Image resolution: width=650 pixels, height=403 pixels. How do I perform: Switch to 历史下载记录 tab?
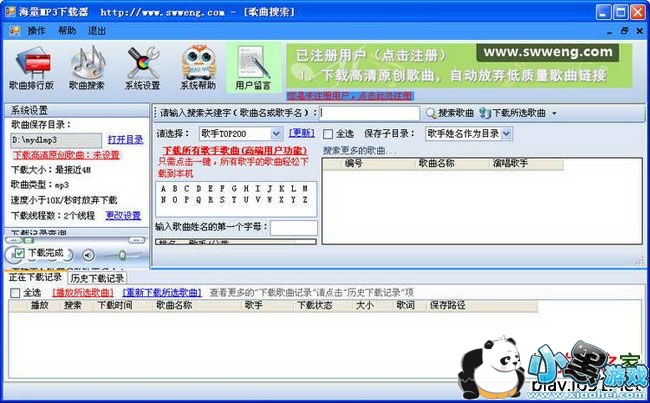click(x=97, y=278)
